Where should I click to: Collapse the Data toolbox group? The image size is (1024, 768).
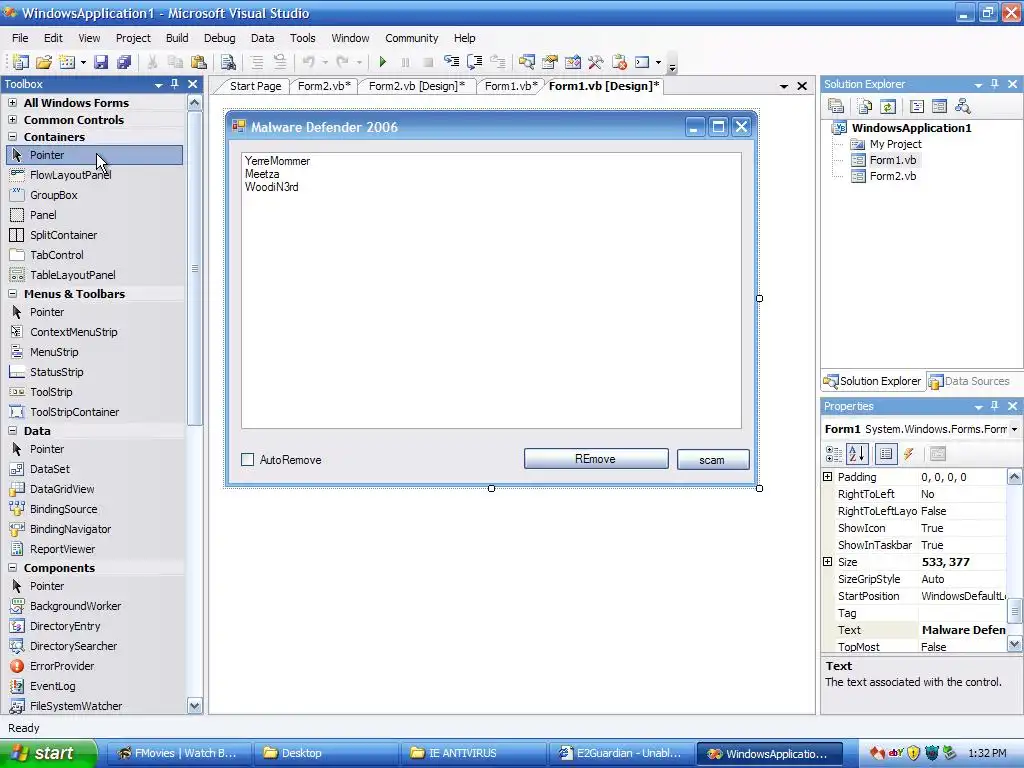pyautogui.click(x=12, y=431)
